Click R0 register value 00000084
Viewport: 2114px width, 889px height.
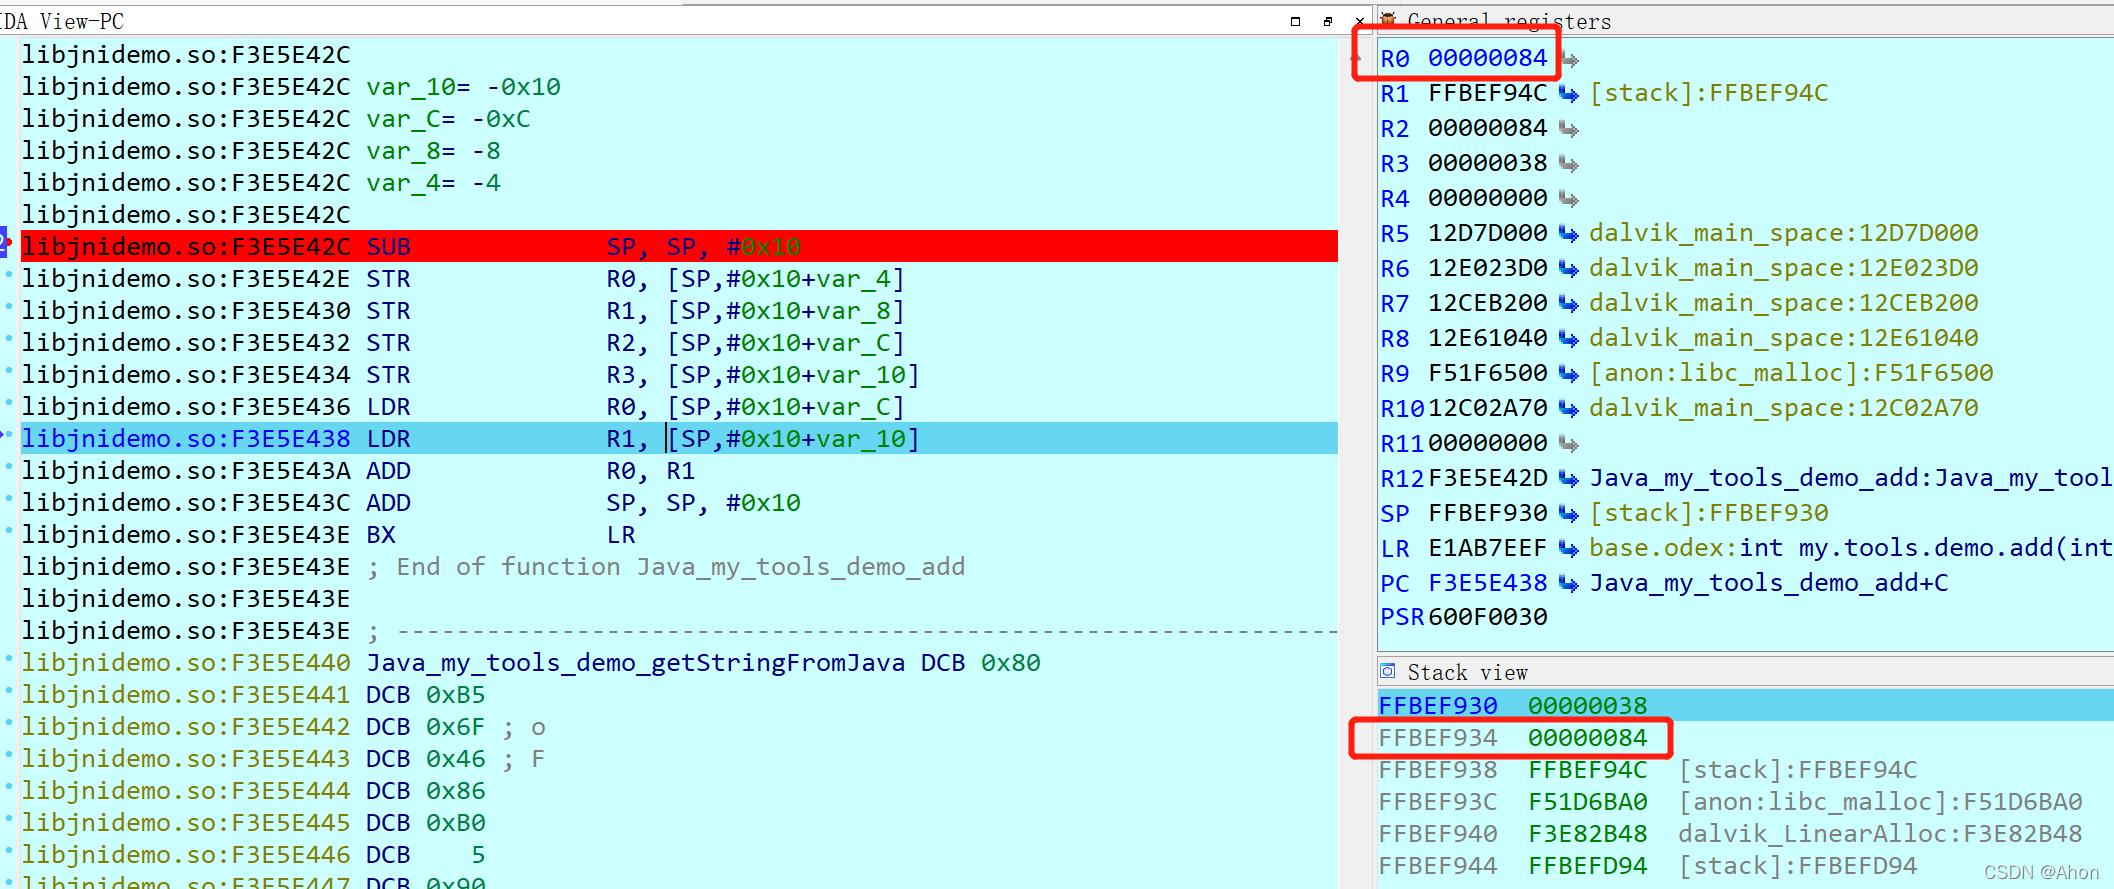point(1487,58)
